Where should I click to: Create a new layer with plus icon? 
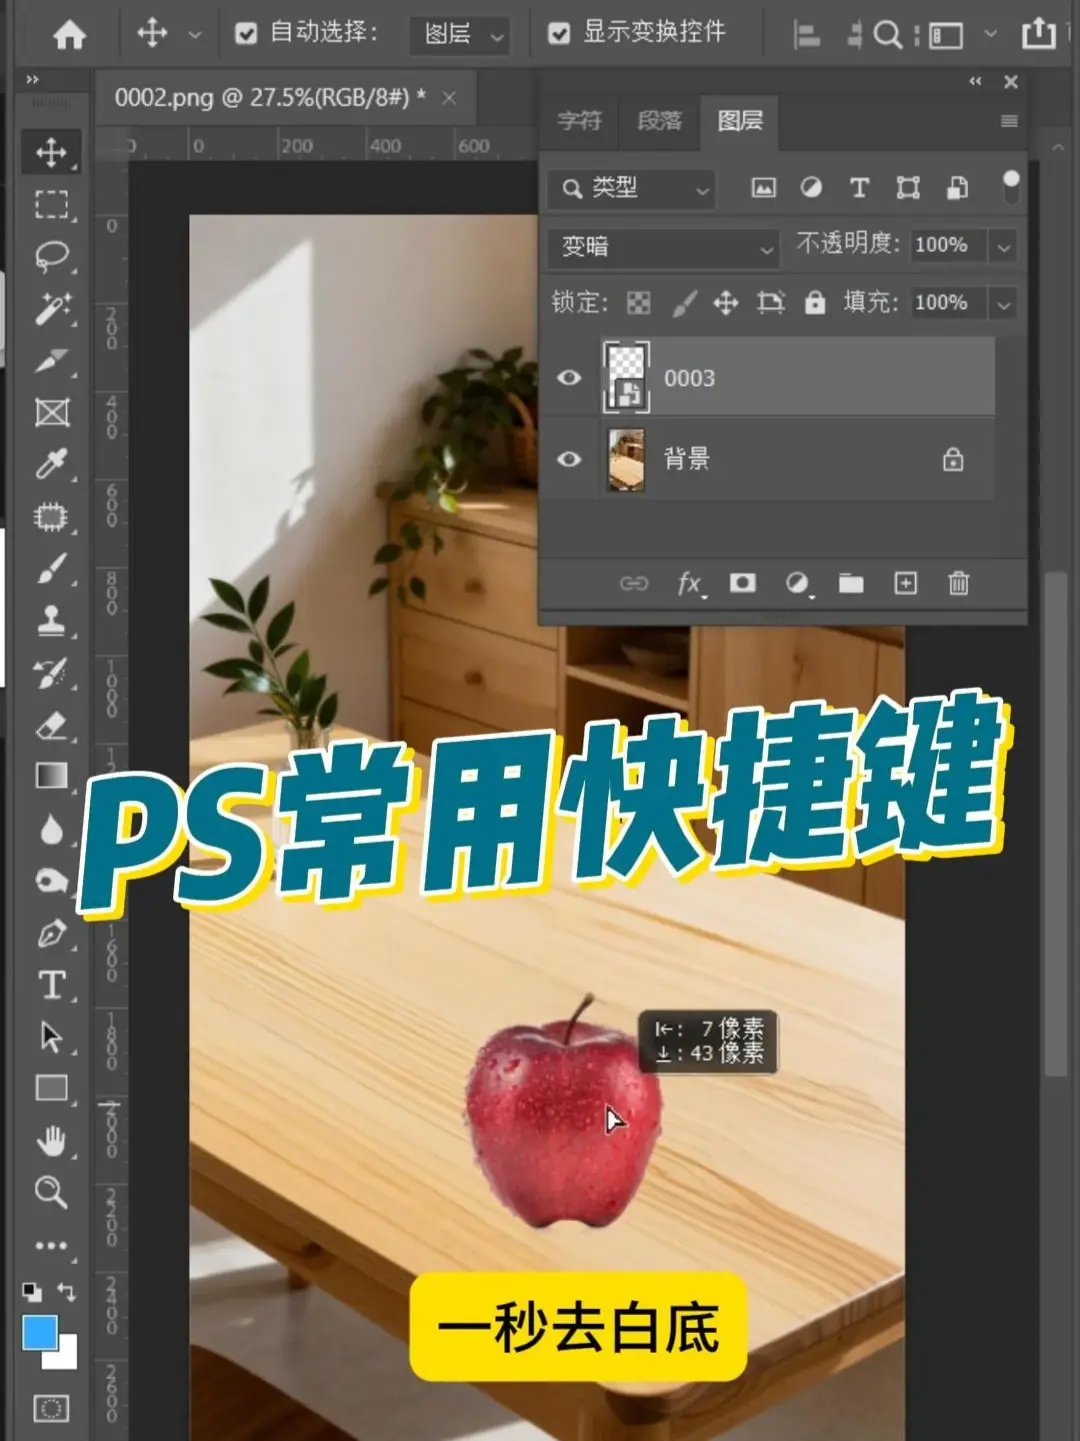905,583
